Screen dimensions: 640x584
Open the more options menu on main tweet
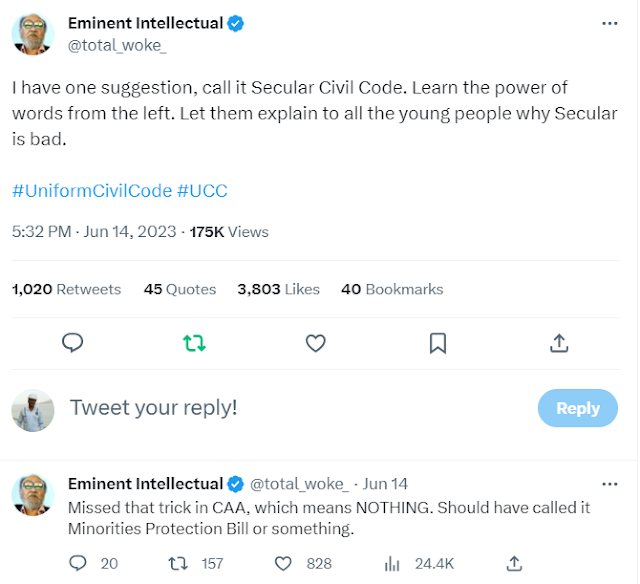point(609,22)
